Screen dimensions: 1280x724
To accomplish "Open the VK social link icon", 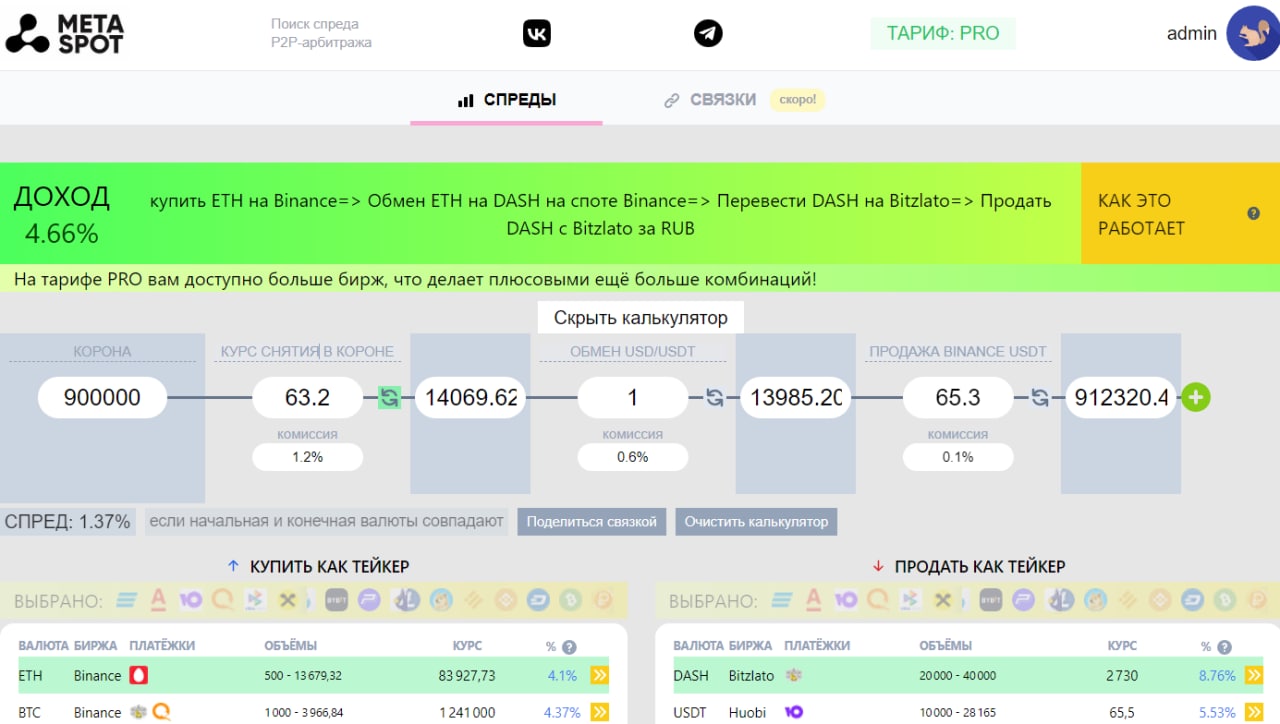I will [x=537, y=33].
